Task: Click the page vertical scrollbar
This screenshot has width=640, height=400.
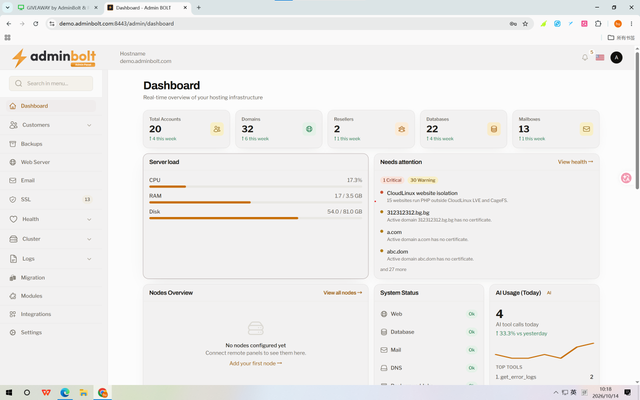Action: [637, 120]
